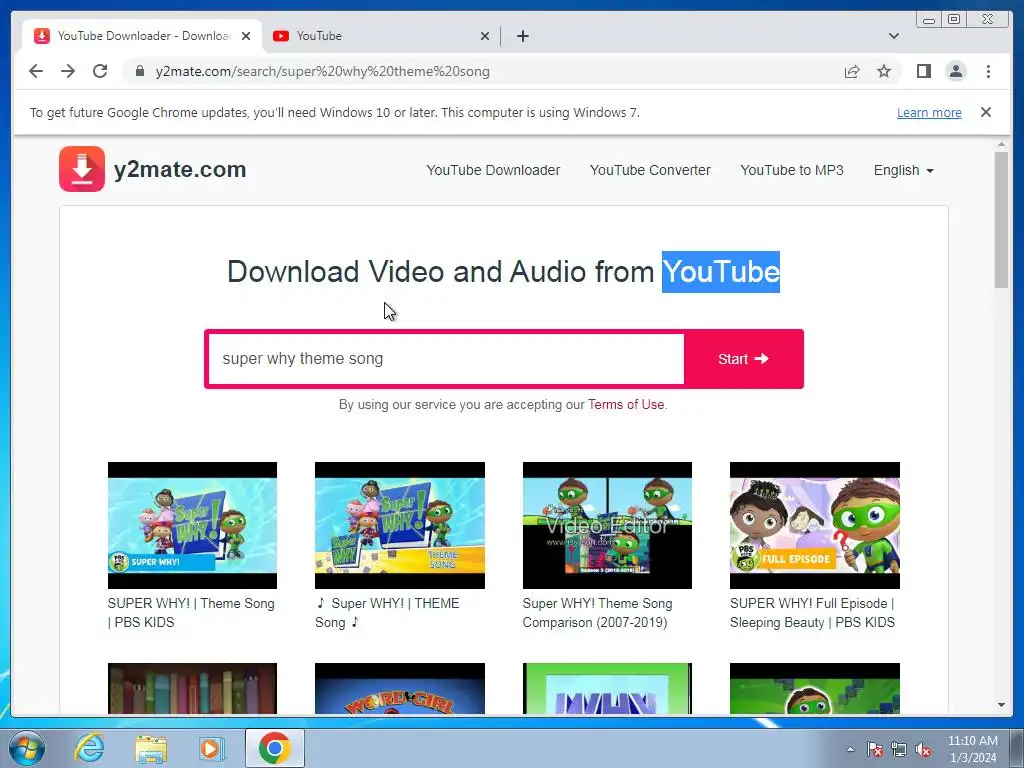Select the YouTube Downloader tab
This screenshot has width=1024, height=768.
point(142,36)
